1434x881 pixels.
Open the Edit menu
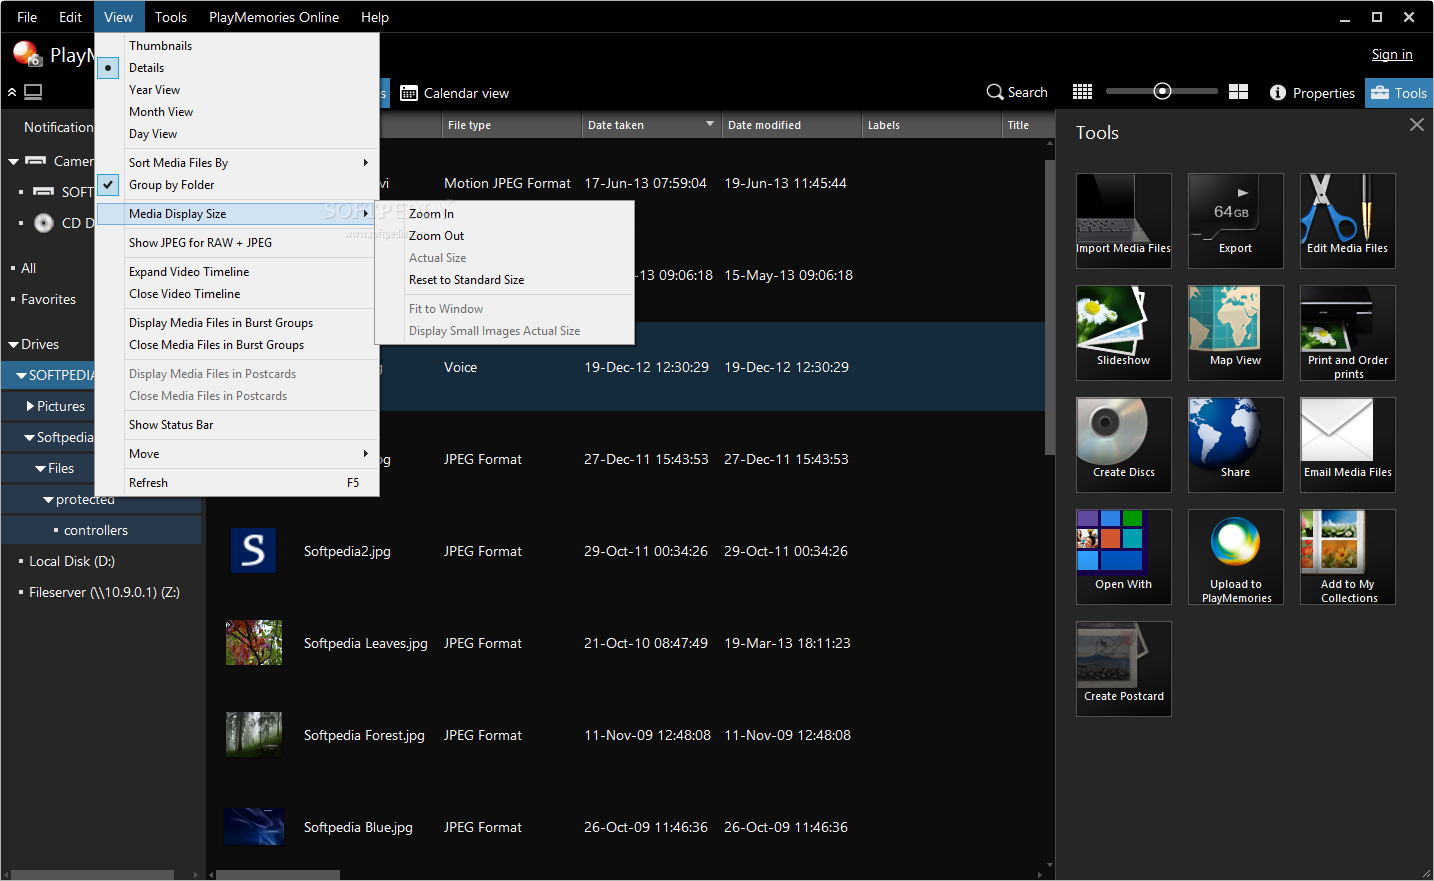tap(70, 17)
